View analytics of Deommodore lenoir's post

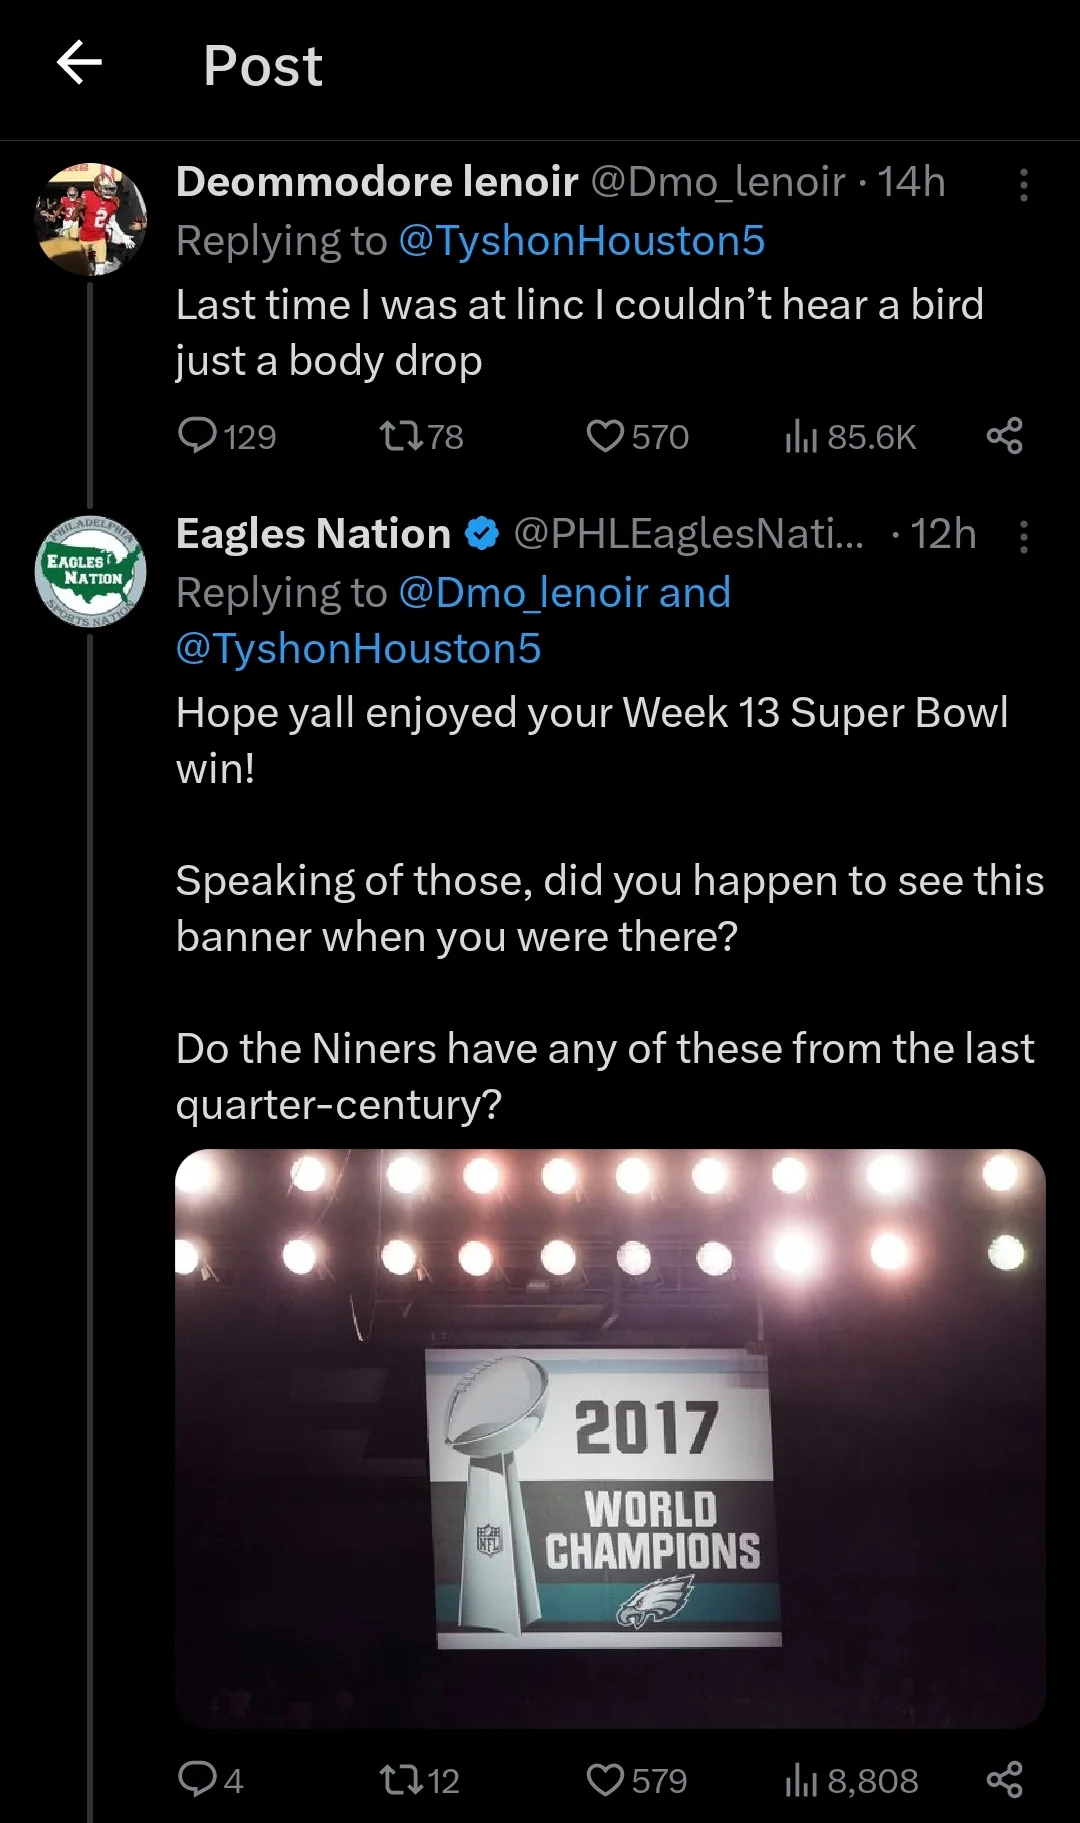pyautogui.click(x=801, y=436)
